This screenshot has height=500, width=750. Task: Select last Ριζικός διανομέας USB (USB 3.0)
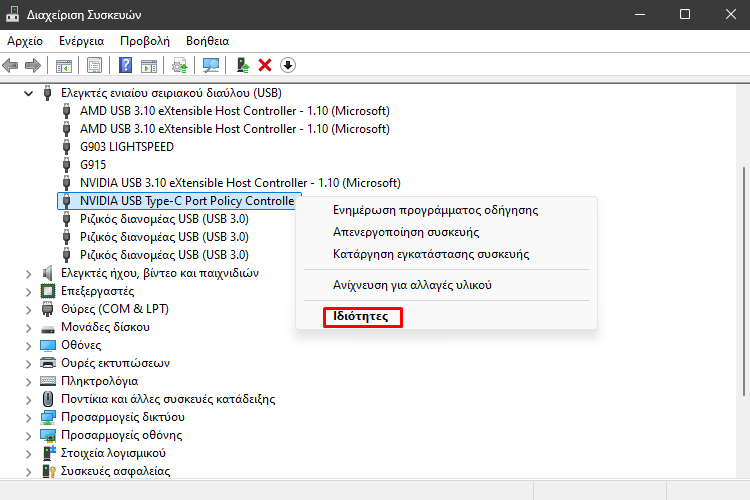[x=164, y=255]
